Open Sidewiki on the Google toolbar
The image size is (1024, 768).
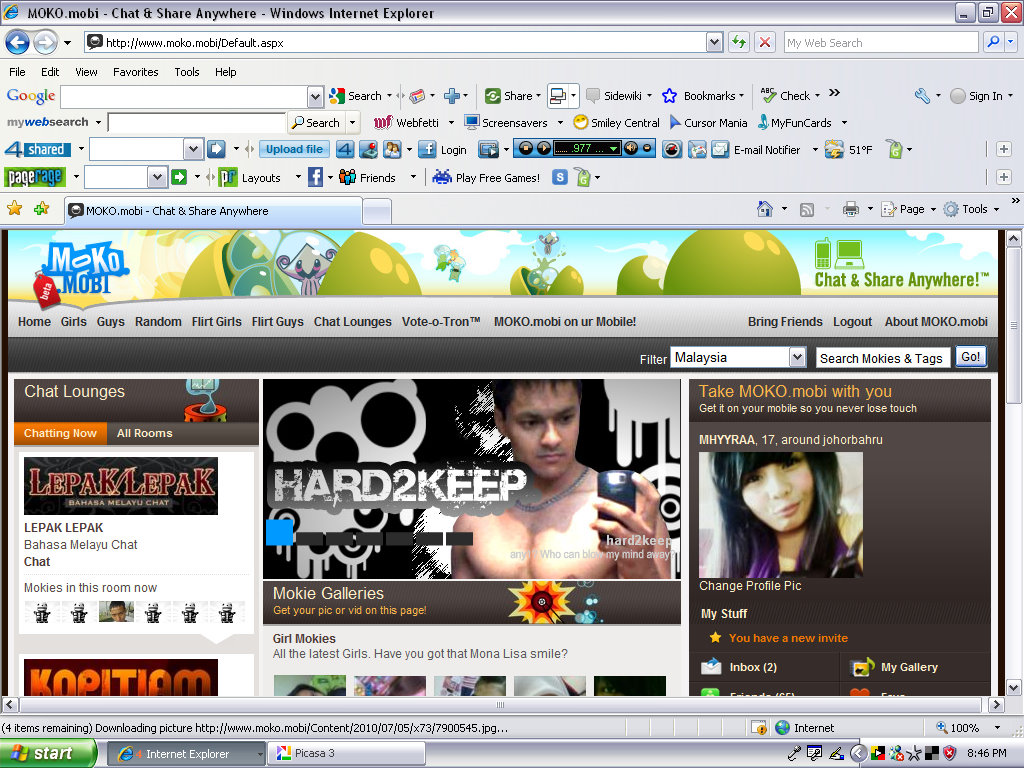618,96
